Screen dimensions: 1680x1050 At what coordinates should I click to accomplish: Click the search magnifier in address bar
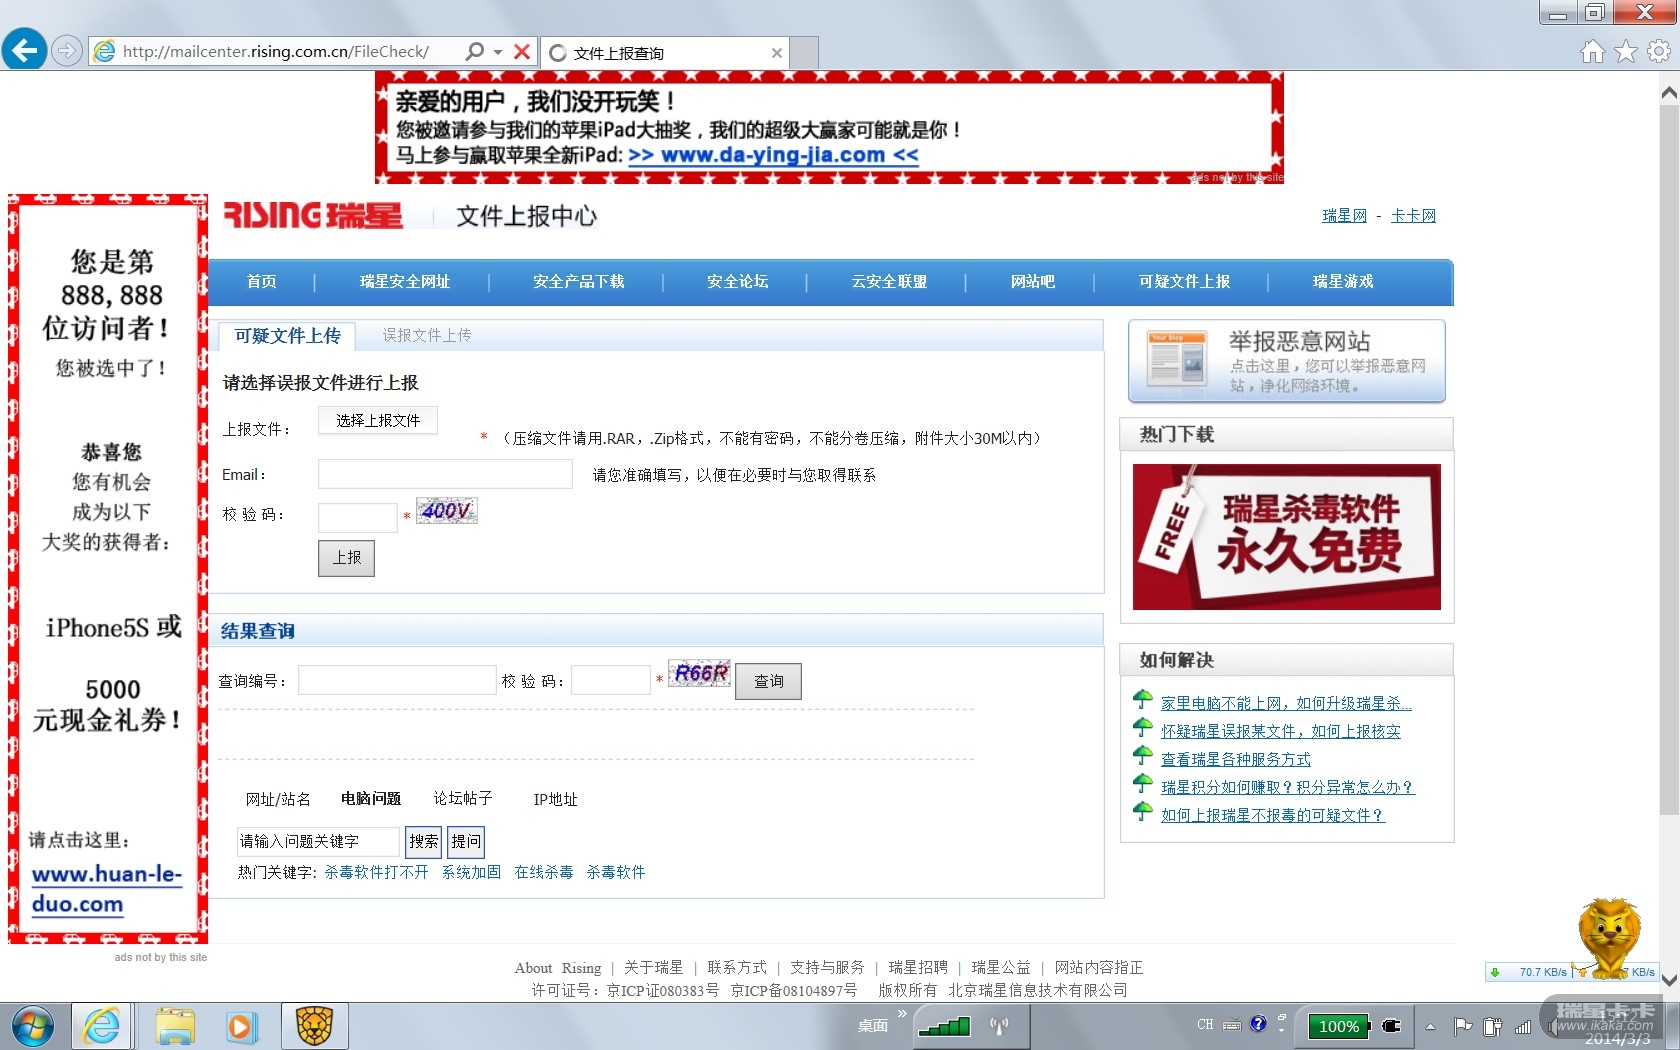pos(475,51)
